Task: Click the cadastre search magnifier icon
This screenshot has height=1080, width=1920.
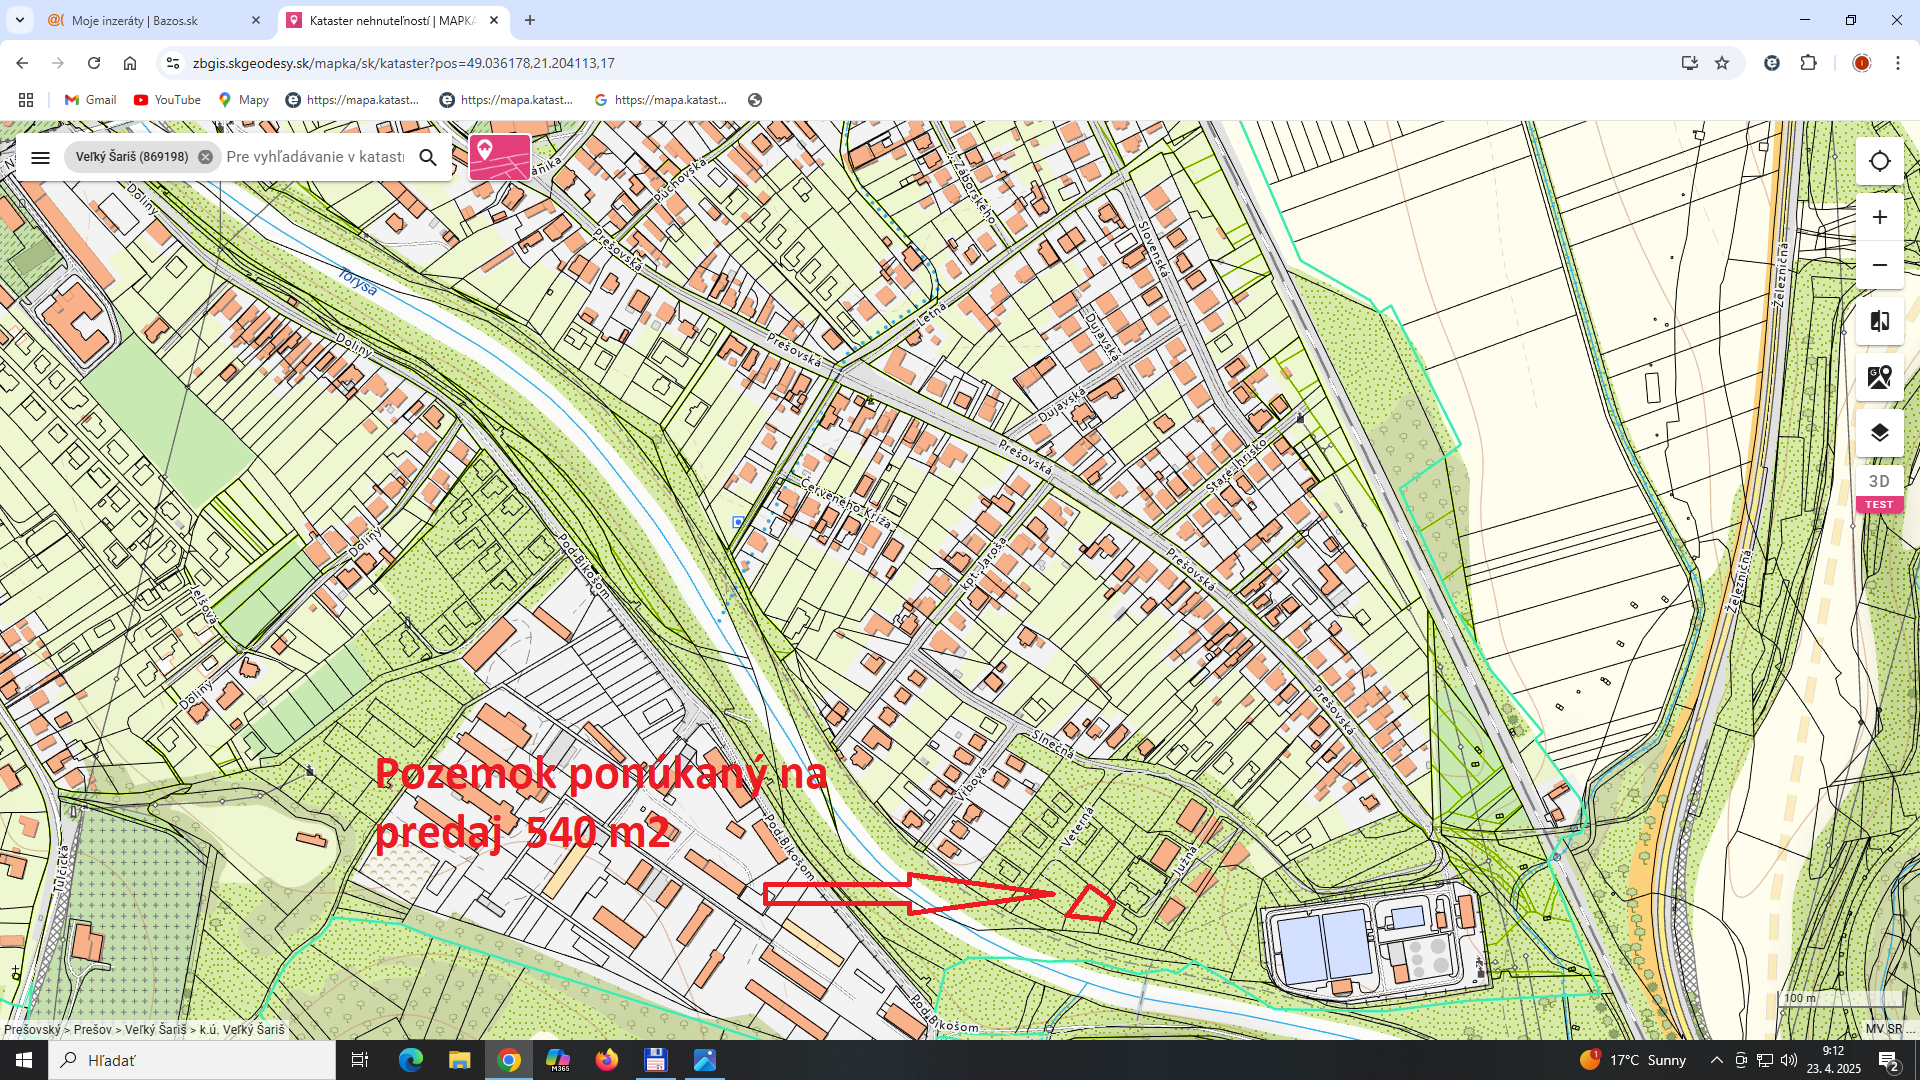Action: (x=428, y=157)
